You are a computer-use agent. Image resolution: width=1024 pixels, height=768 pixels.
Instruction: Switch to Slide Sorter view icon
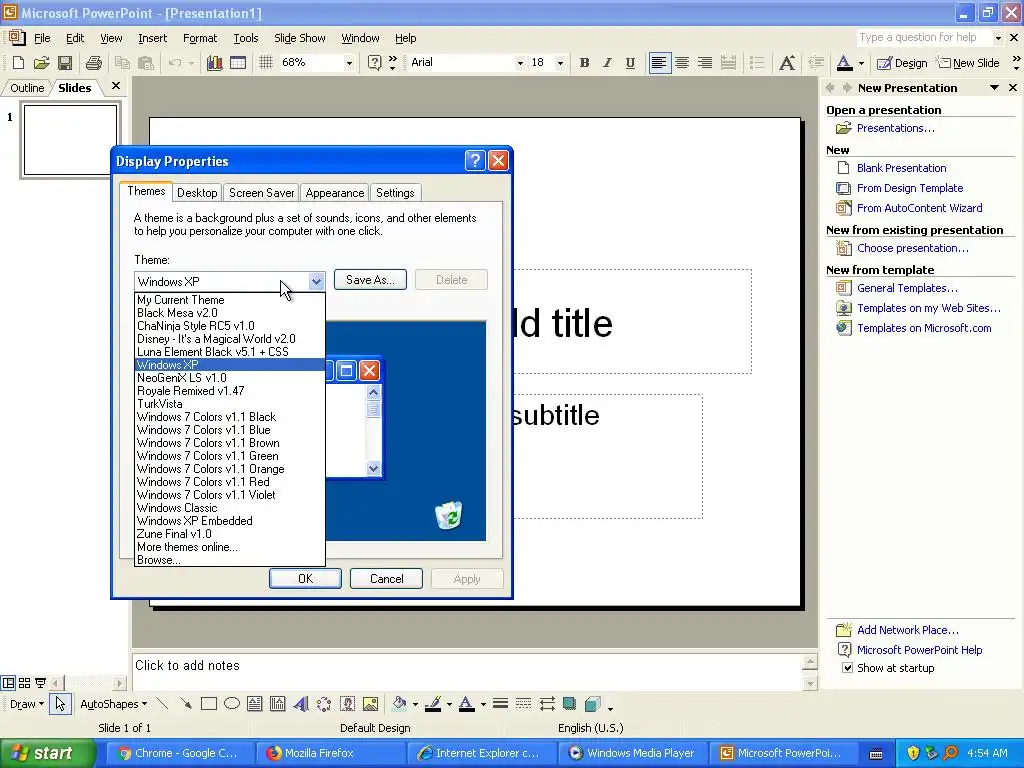[24, 683]
